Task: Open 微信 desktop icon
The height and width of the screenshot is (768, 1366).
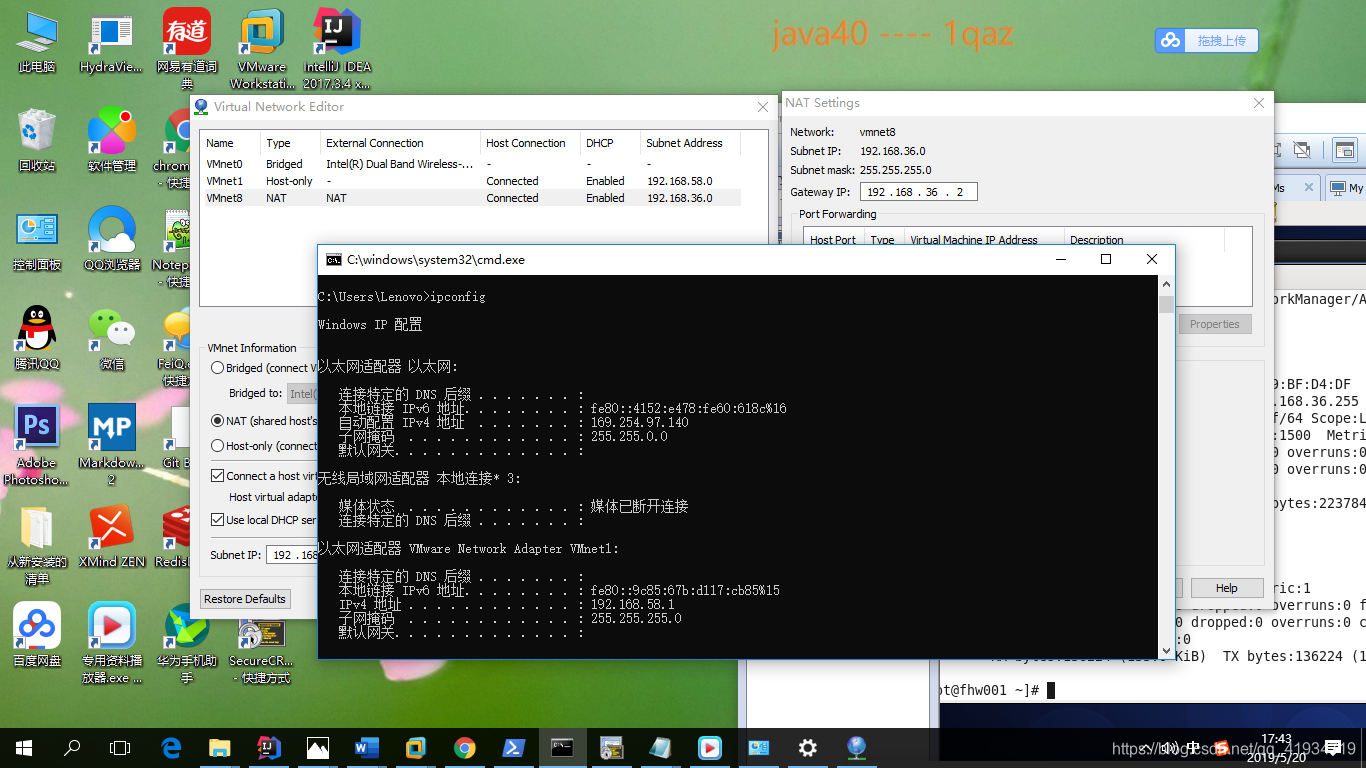Action: [x=111, y=338]
